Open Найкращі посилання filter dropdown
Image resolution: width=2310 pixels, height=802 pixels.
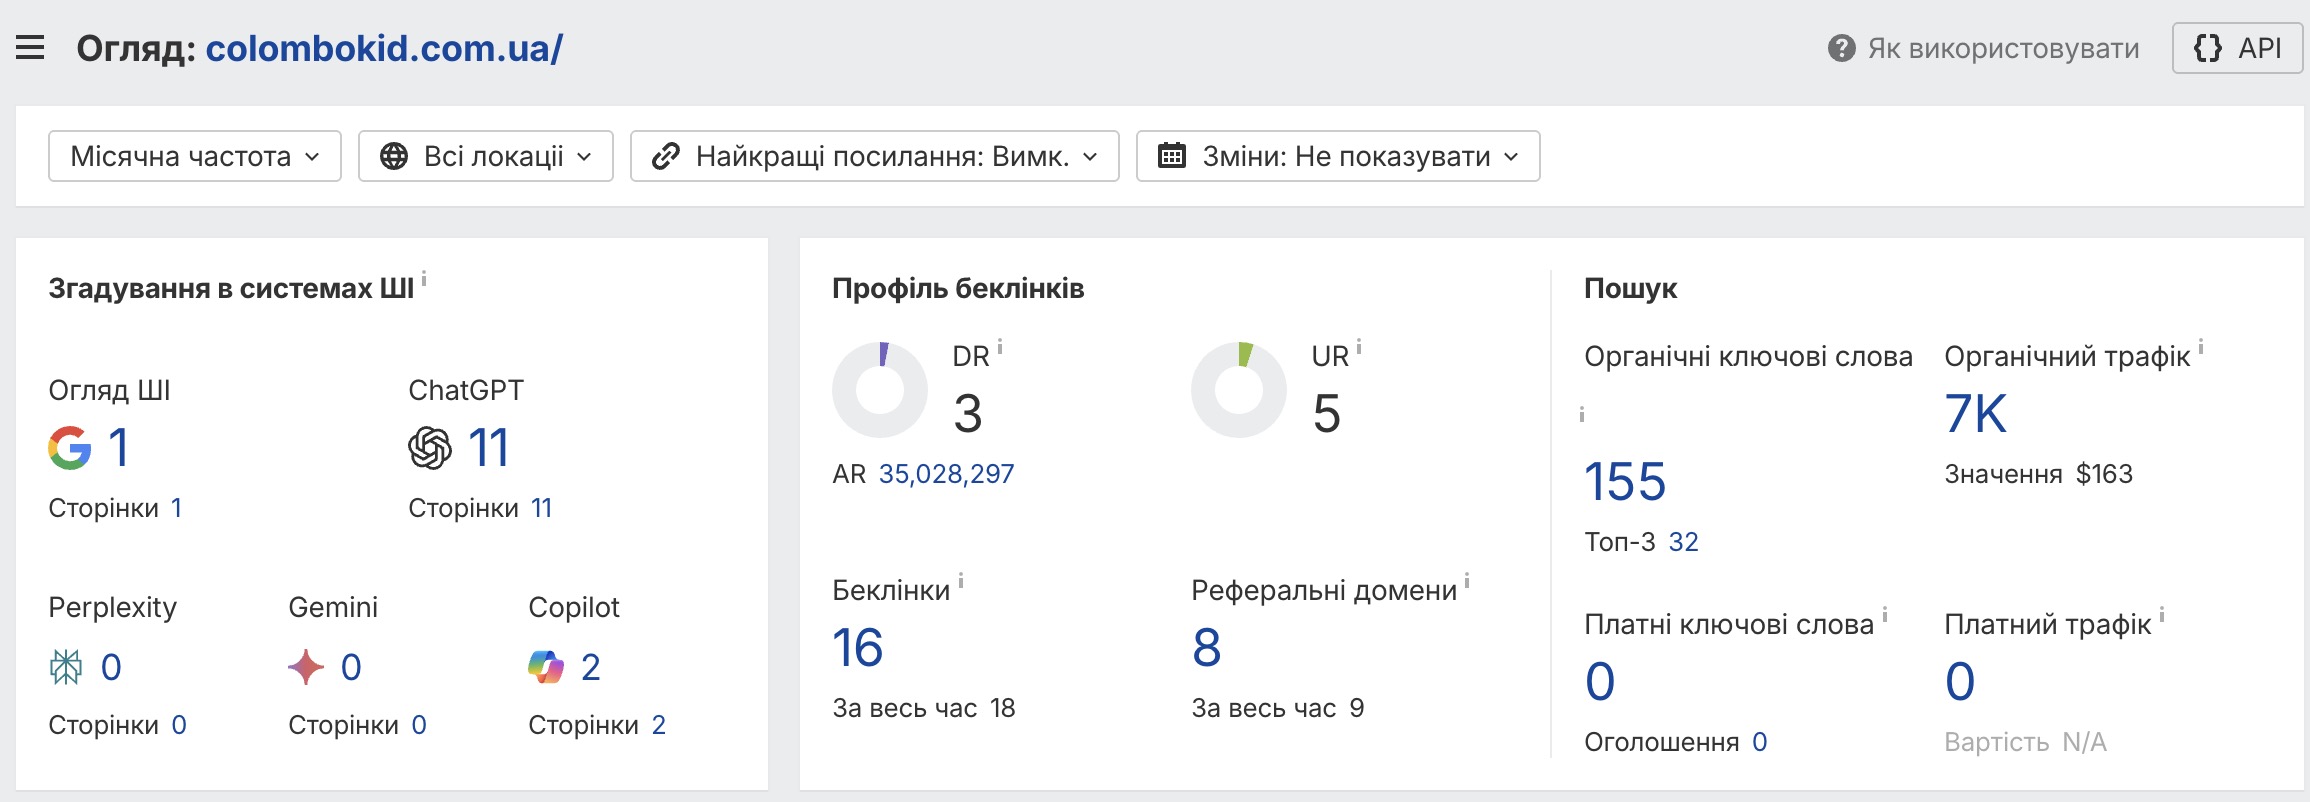click(874, 156)
